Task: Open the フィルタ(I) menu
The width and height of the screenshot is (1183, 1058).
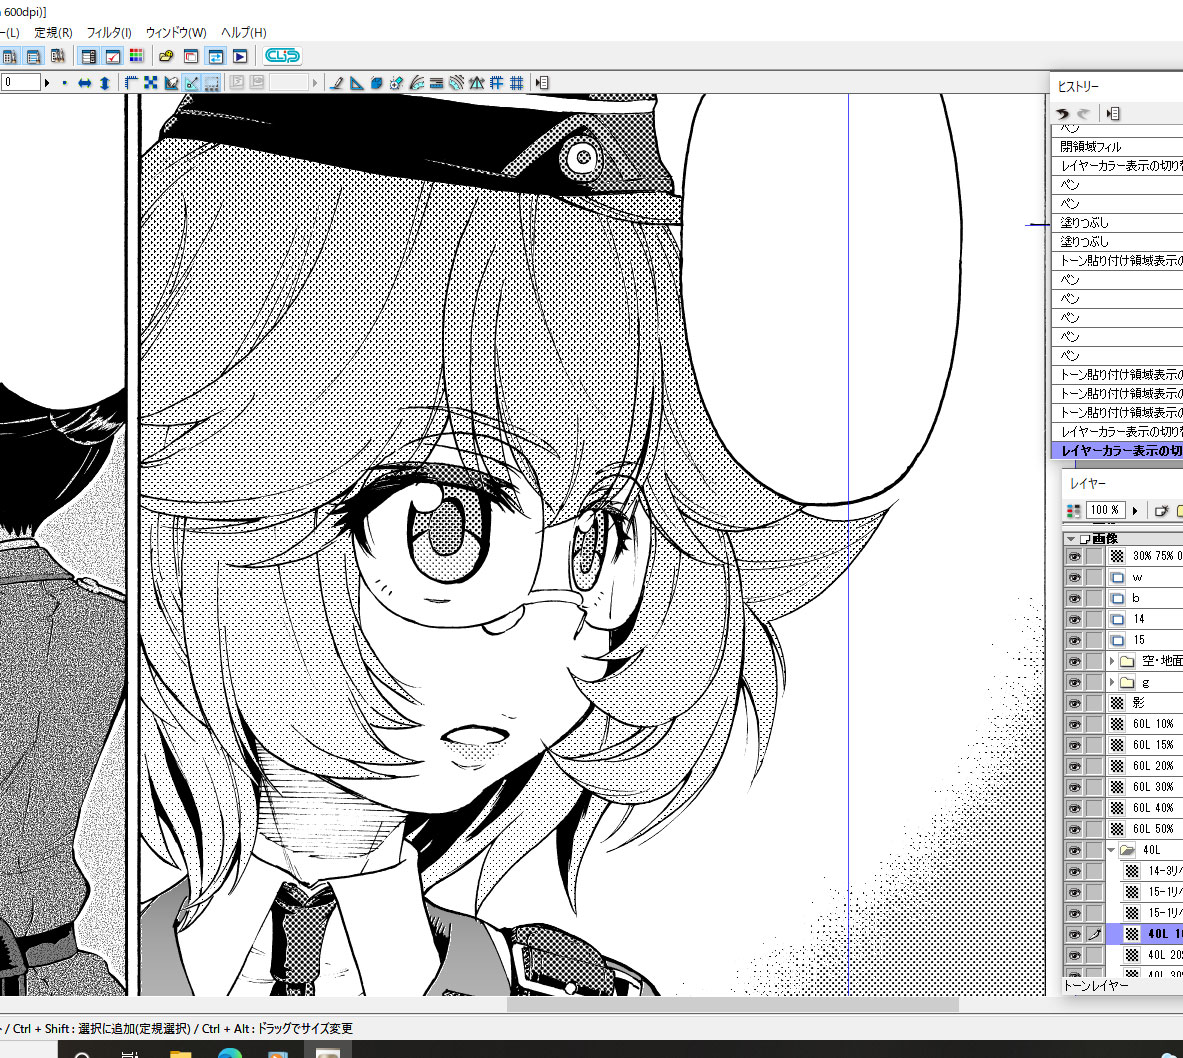Action: pos(109,32)
